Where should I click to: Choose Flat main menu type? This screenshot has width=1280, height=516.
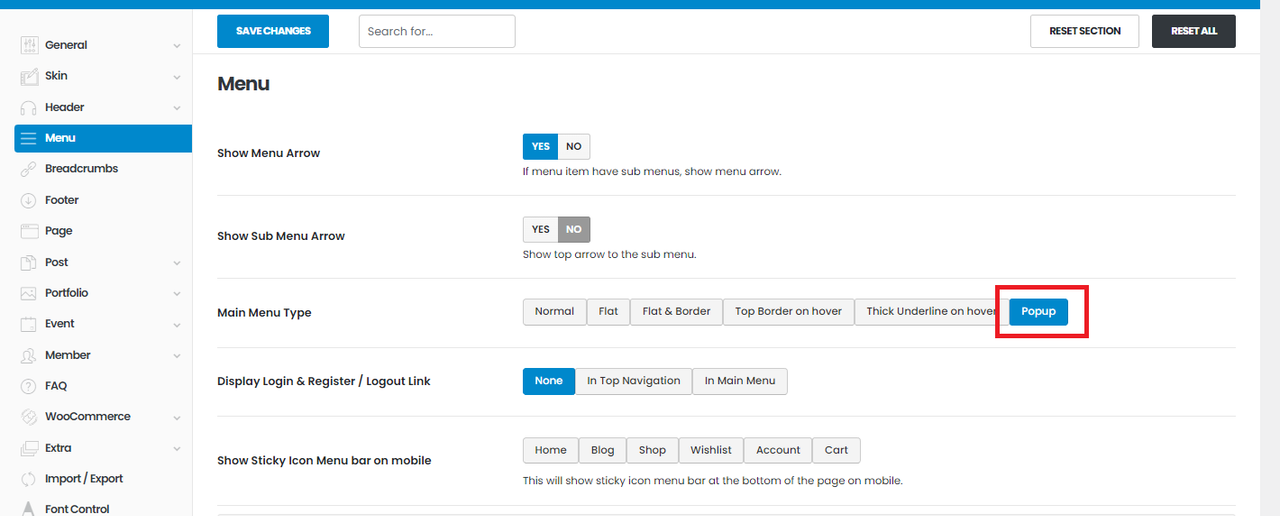[608, 312]
